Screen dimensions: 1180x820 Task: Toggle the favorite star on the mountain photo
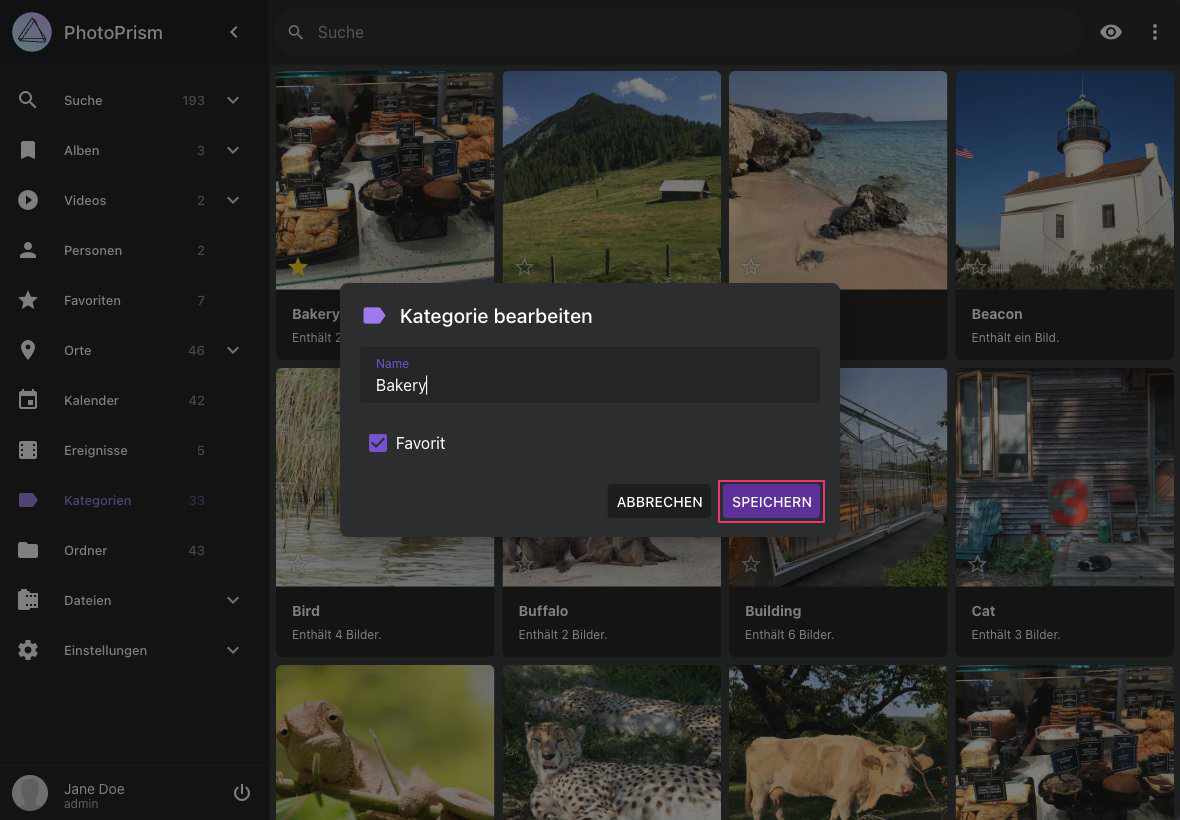click(x=525, y=266)
